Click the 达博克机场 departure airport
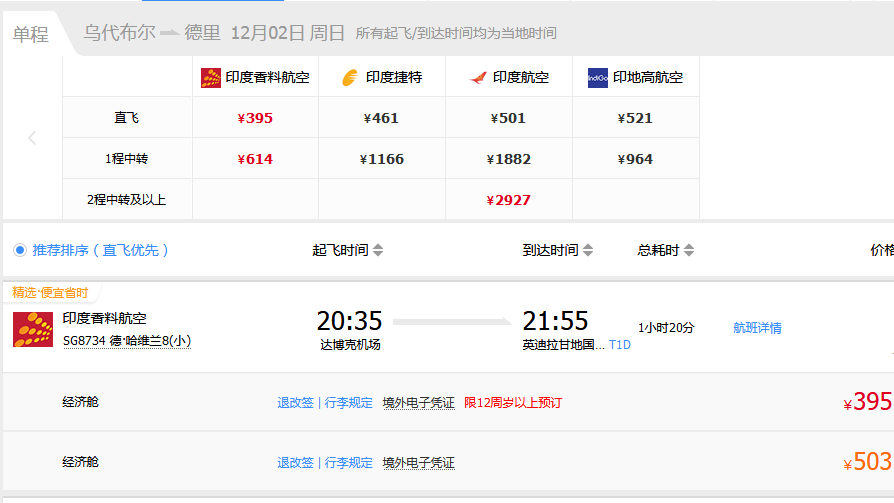This screenshot has width=894, height=503. tap(350, 344)
